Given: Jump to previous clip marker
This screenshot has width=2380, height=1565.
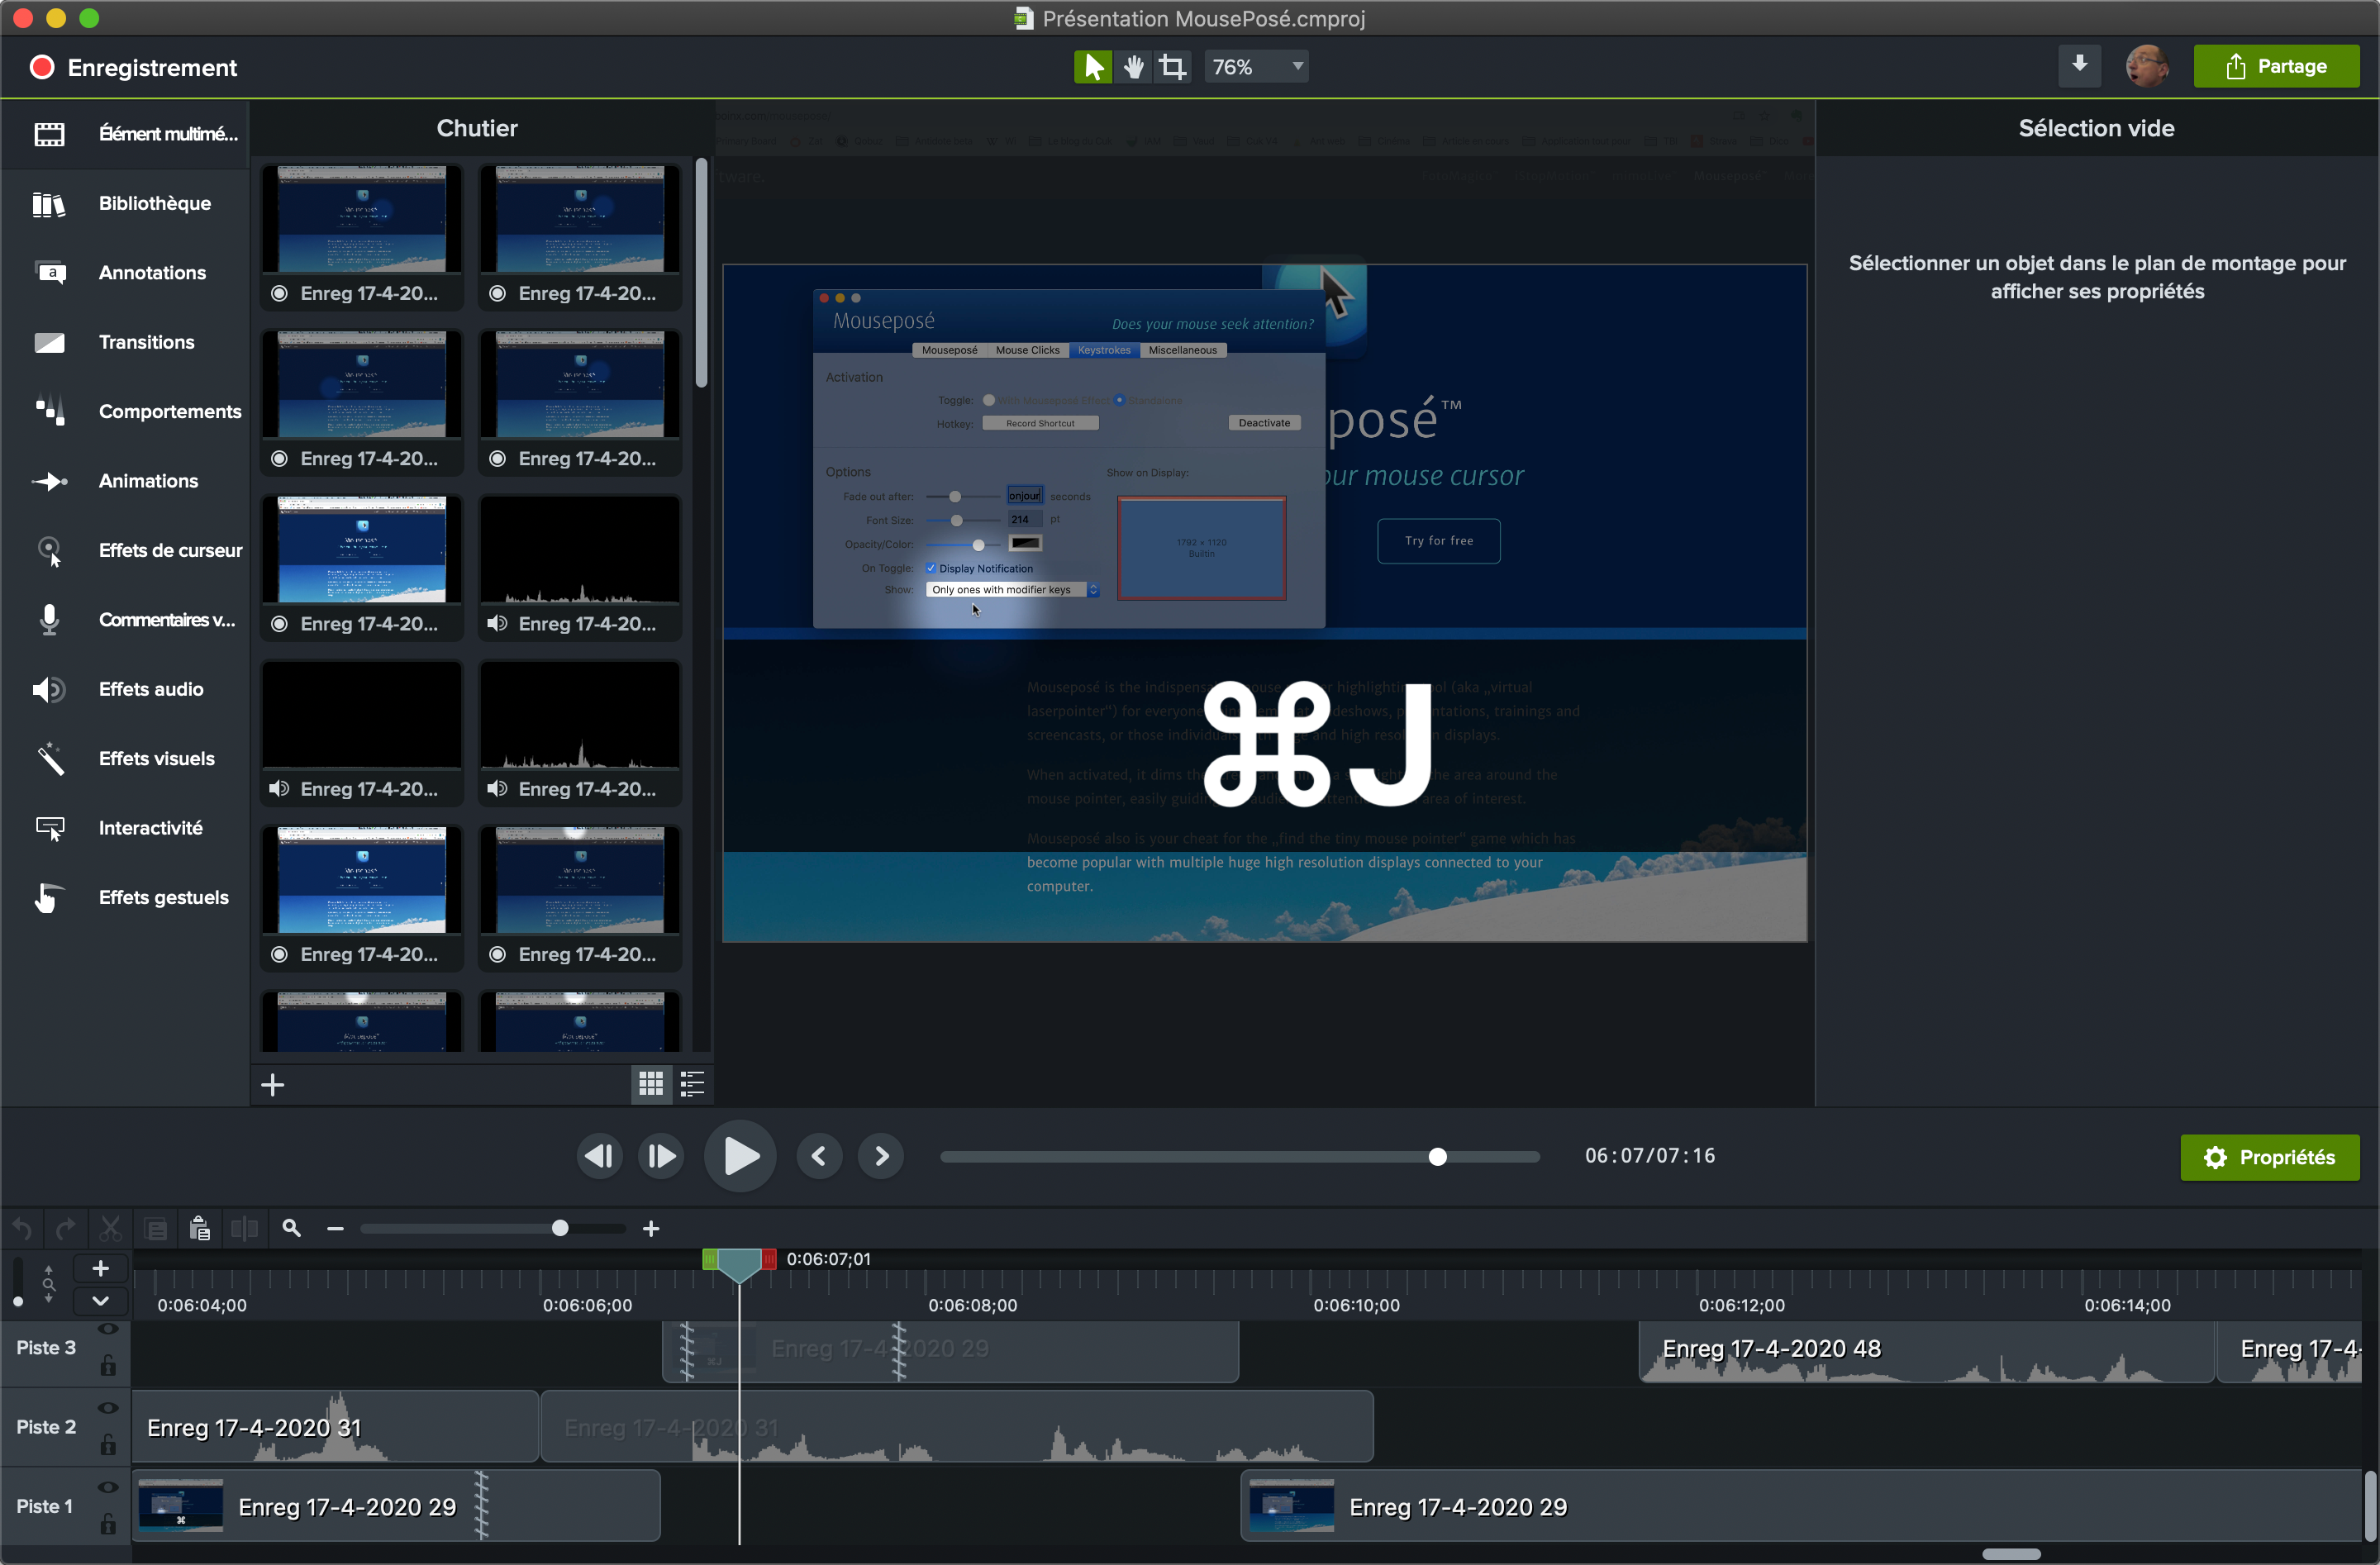Looking at the screenshot, I should 819,1157.
